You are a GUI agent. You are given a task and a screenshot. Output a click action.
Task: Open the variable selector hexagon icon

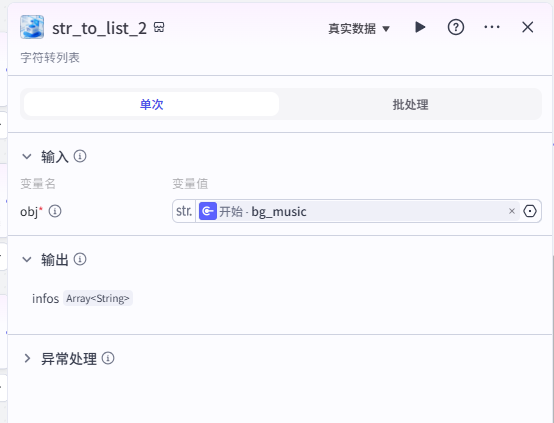[530, 211]
